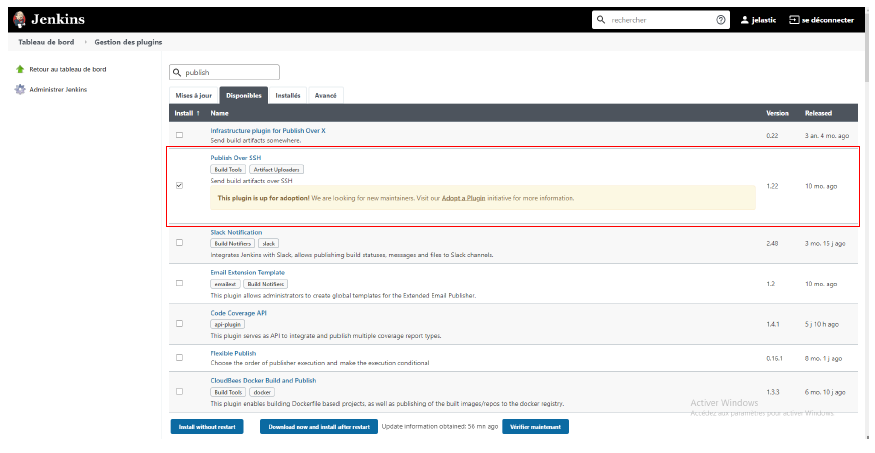Click the api-plugin tag
Image resolution: width=875 pixels, height=453 pixels.
tap(228, 324)
